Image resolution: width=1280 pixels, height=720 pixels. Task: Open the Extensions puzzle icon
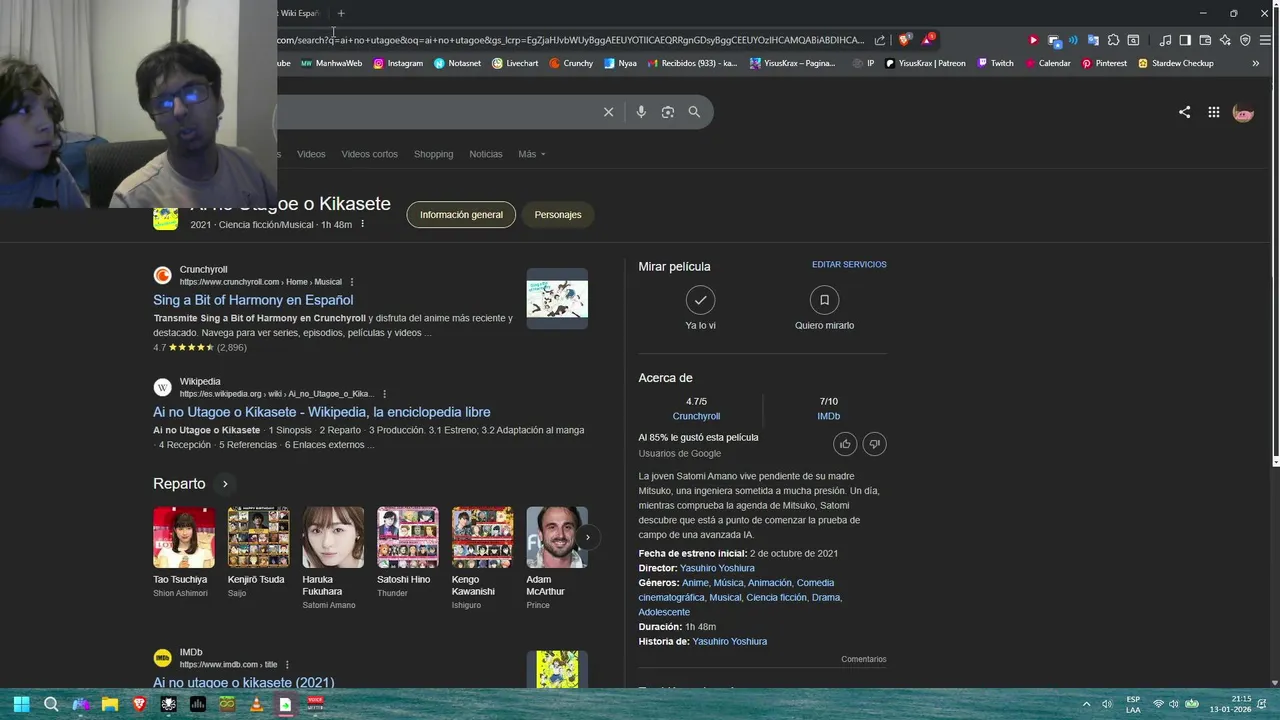coord(1113,40)
